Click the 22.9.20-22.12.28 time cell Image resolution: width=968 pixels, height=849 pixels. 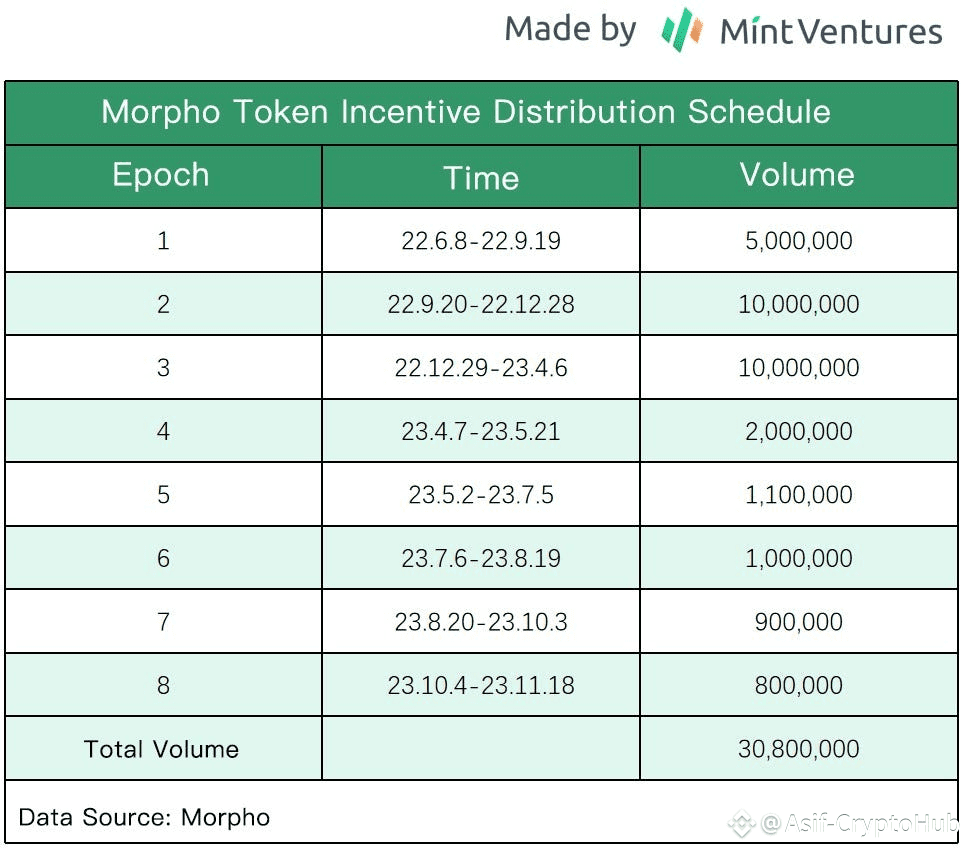481,304
